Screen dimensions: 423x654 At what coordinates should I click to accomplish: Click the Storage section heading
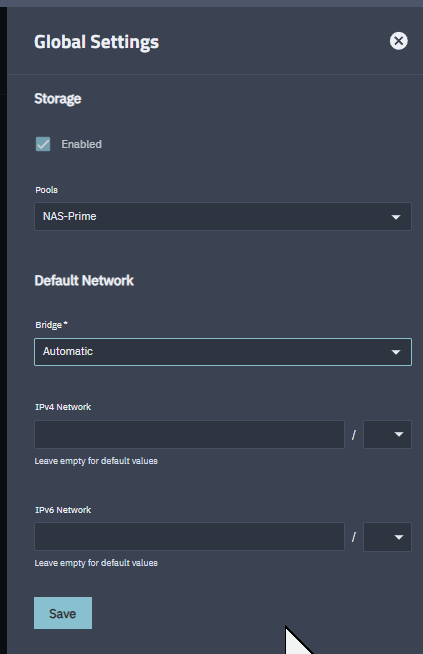click(x=58, y=99)
